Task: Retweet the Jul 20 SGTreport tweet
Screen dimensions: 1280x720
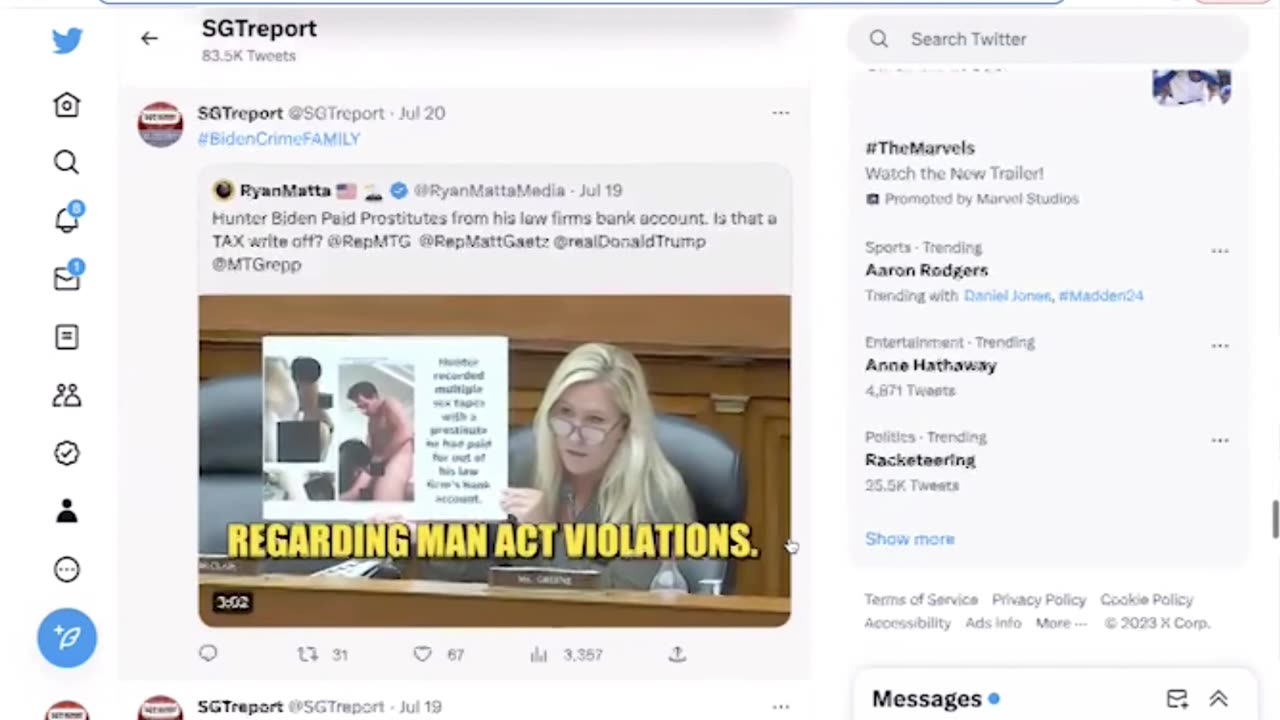Action: [x=308, y=654]
